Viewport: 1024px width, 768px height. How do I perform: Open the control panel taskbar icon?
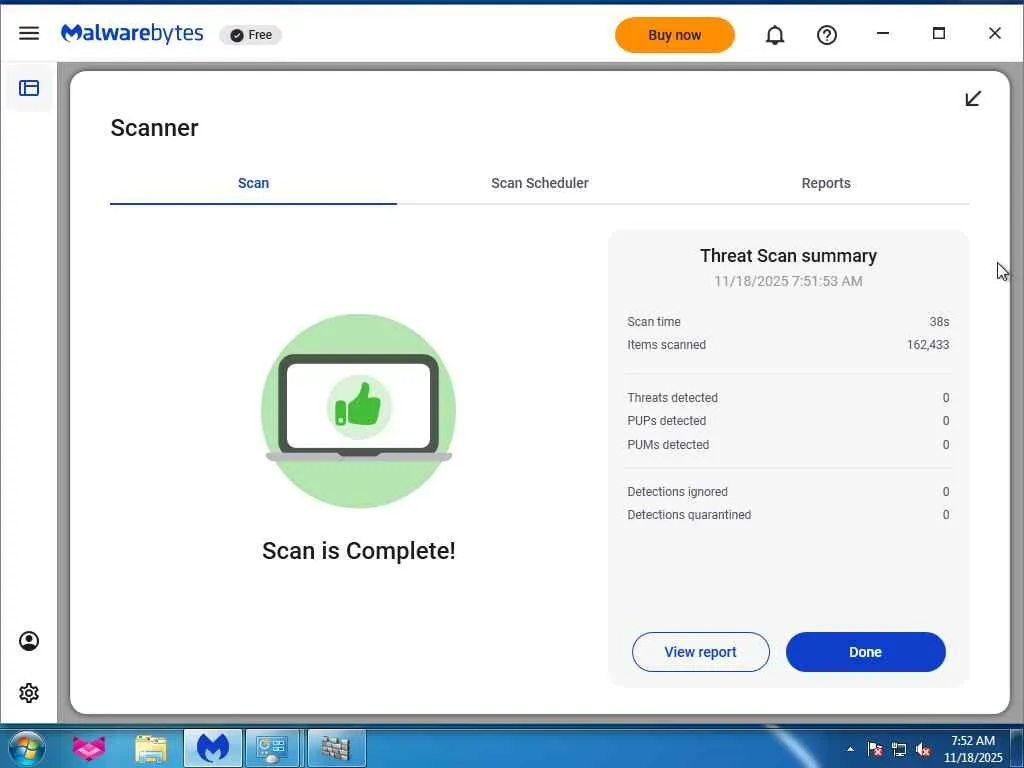click(x=272, y=748)
